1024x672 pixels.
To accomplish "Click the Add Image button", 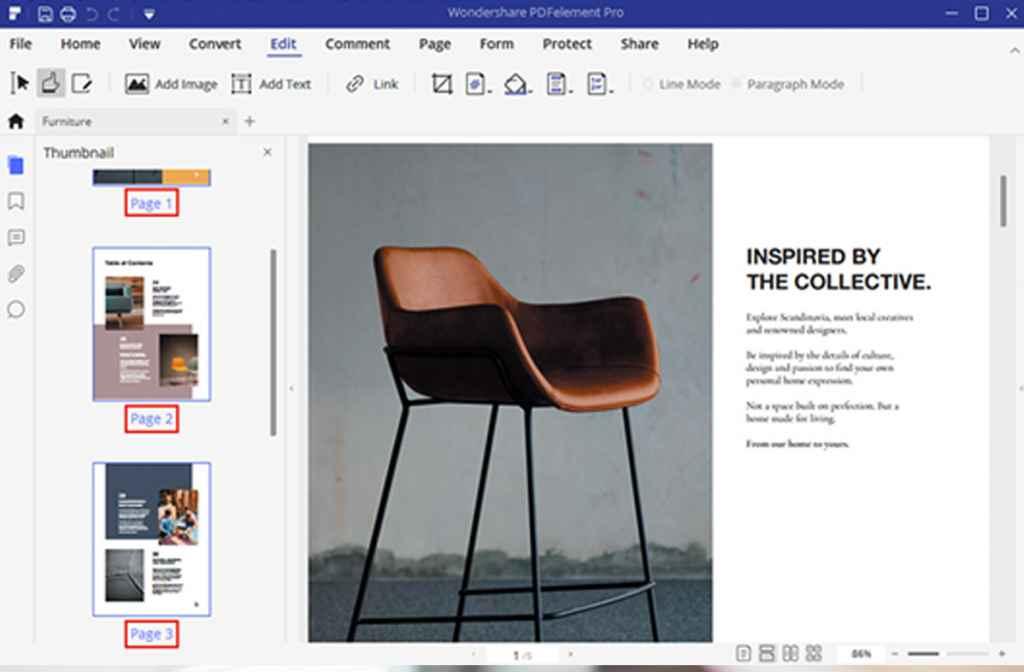I will click(171, 84).
